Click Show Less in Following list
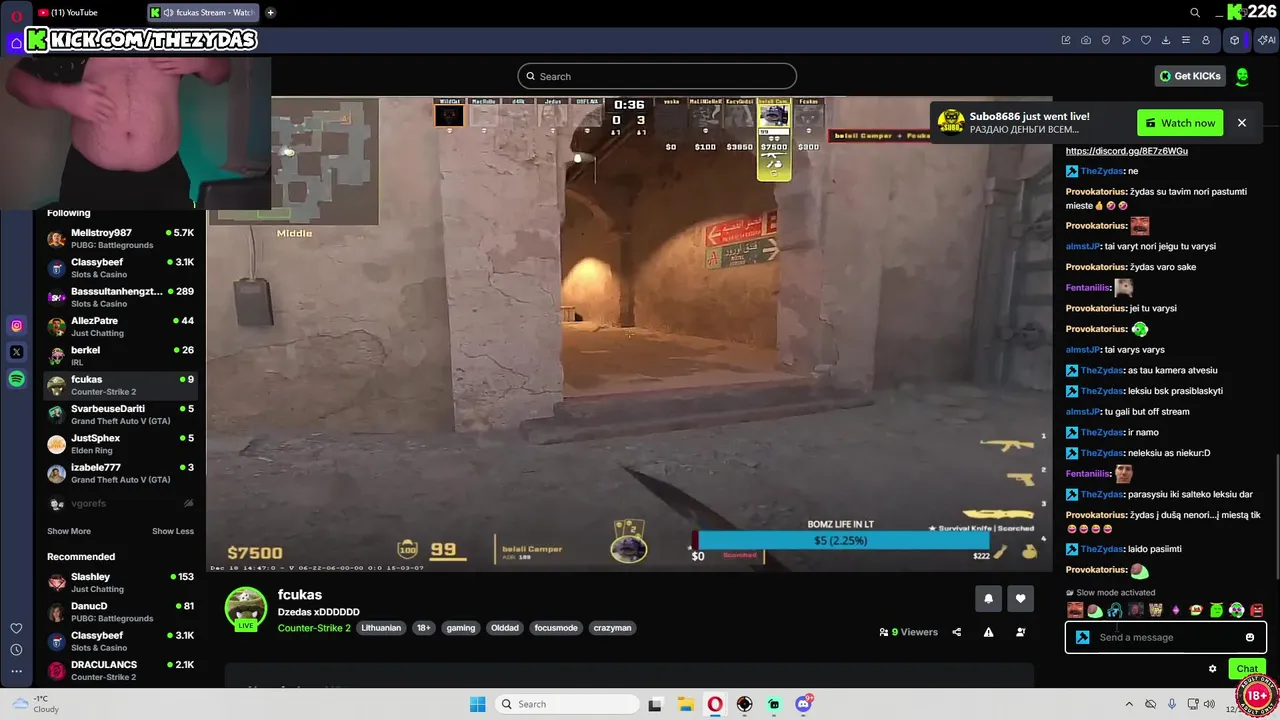Viewport: 1280px width, 720px height. pos(173,531)
